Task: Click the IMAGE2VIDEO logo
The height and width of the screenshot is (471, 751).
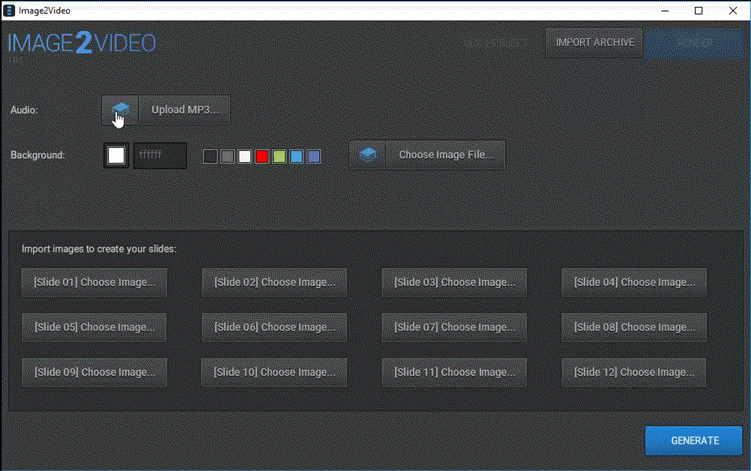Action: click(81, 43)
